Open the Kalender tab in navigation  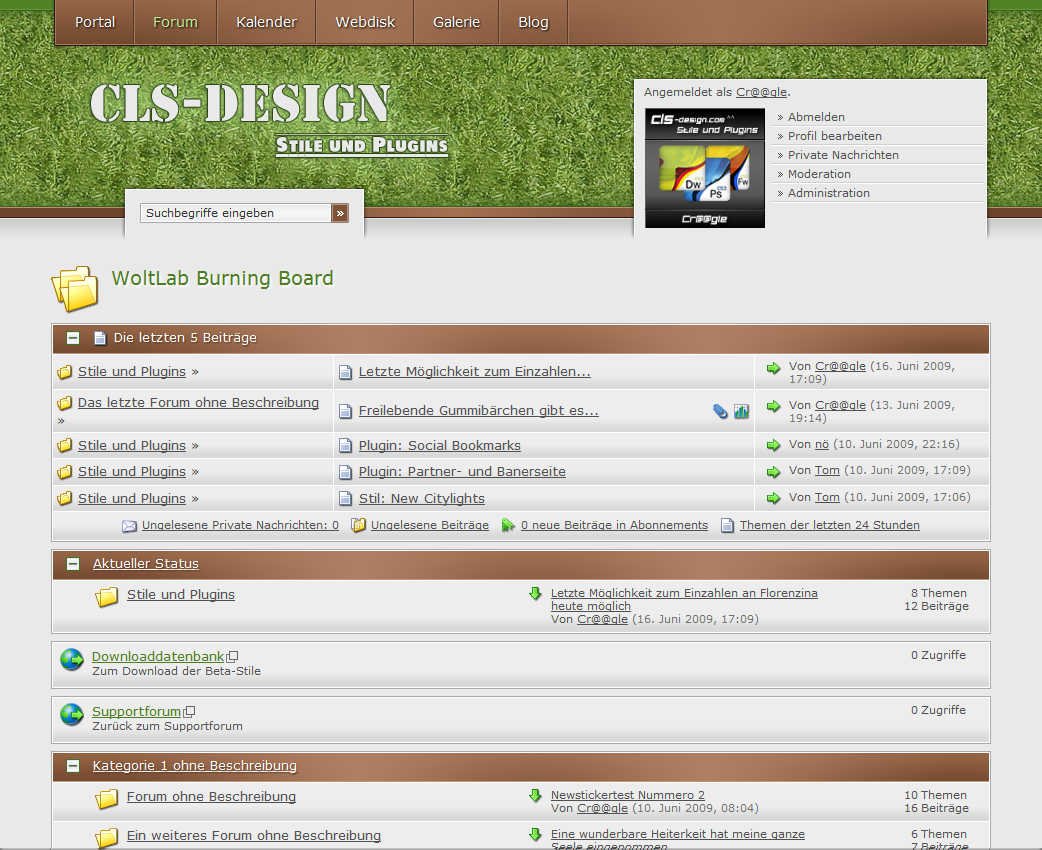[266, 22]
